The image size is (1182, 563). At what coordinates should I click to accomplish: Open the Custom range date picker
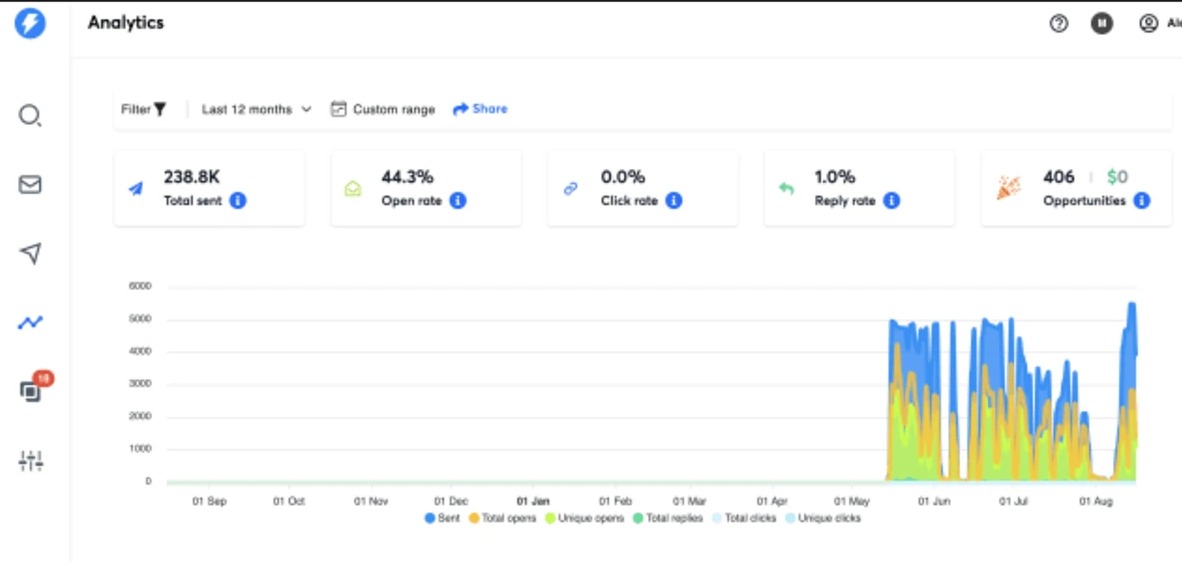tap(383, 109)
